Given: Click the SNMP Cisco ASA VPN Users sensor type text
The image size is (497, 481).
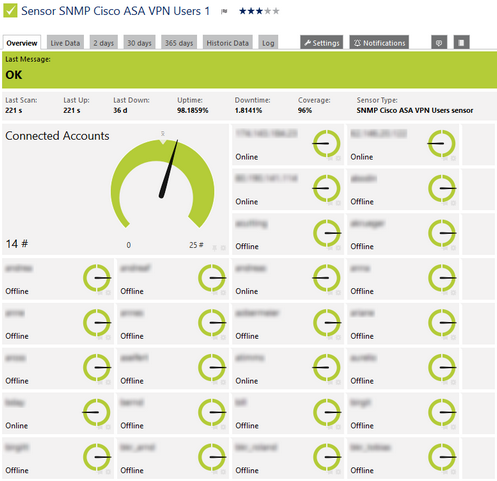Looking at the screenshot, I should pyautogui.click(x=415, y=110).
